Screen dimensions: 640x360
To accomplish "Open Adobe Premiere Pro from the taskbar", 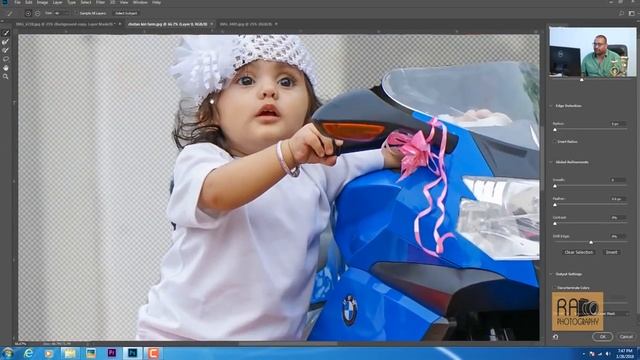I will click(x=111, y=353).
